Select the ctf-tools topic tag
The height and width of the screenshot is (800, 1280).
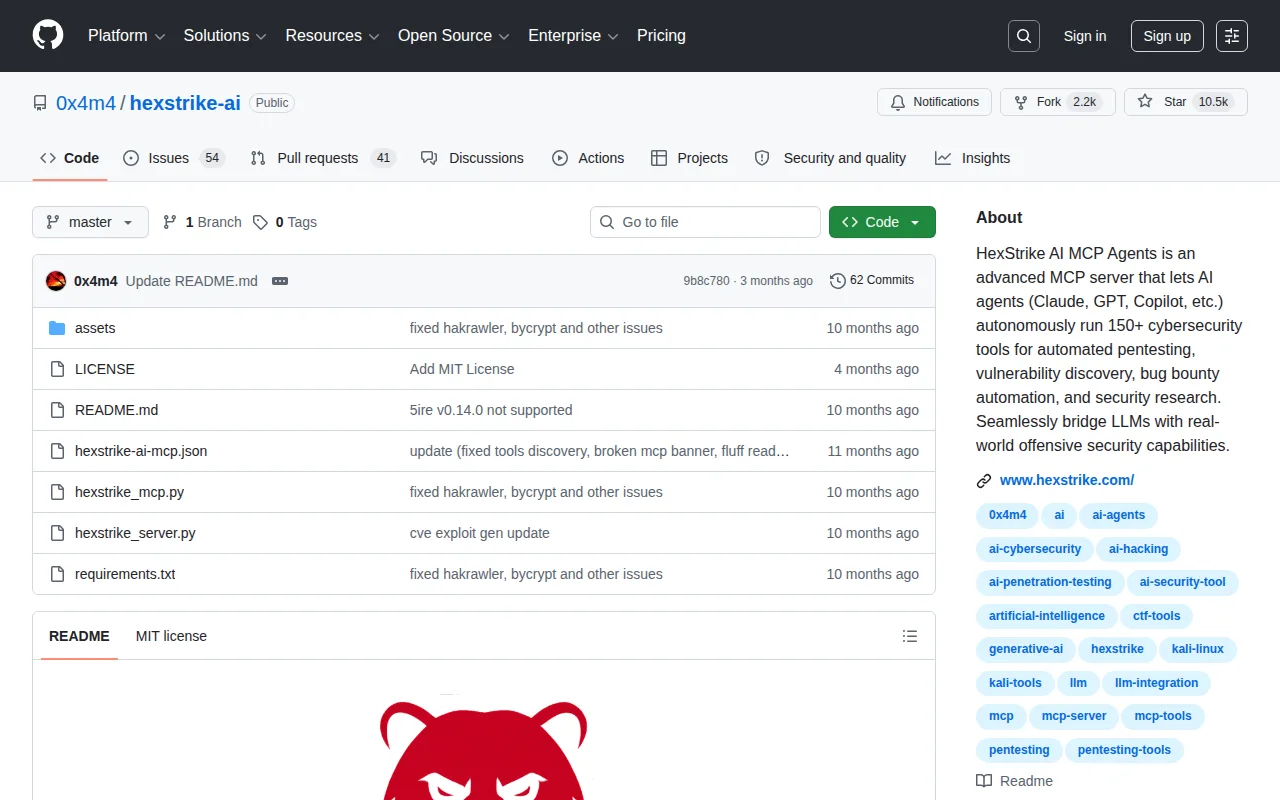click(1156, 616)
